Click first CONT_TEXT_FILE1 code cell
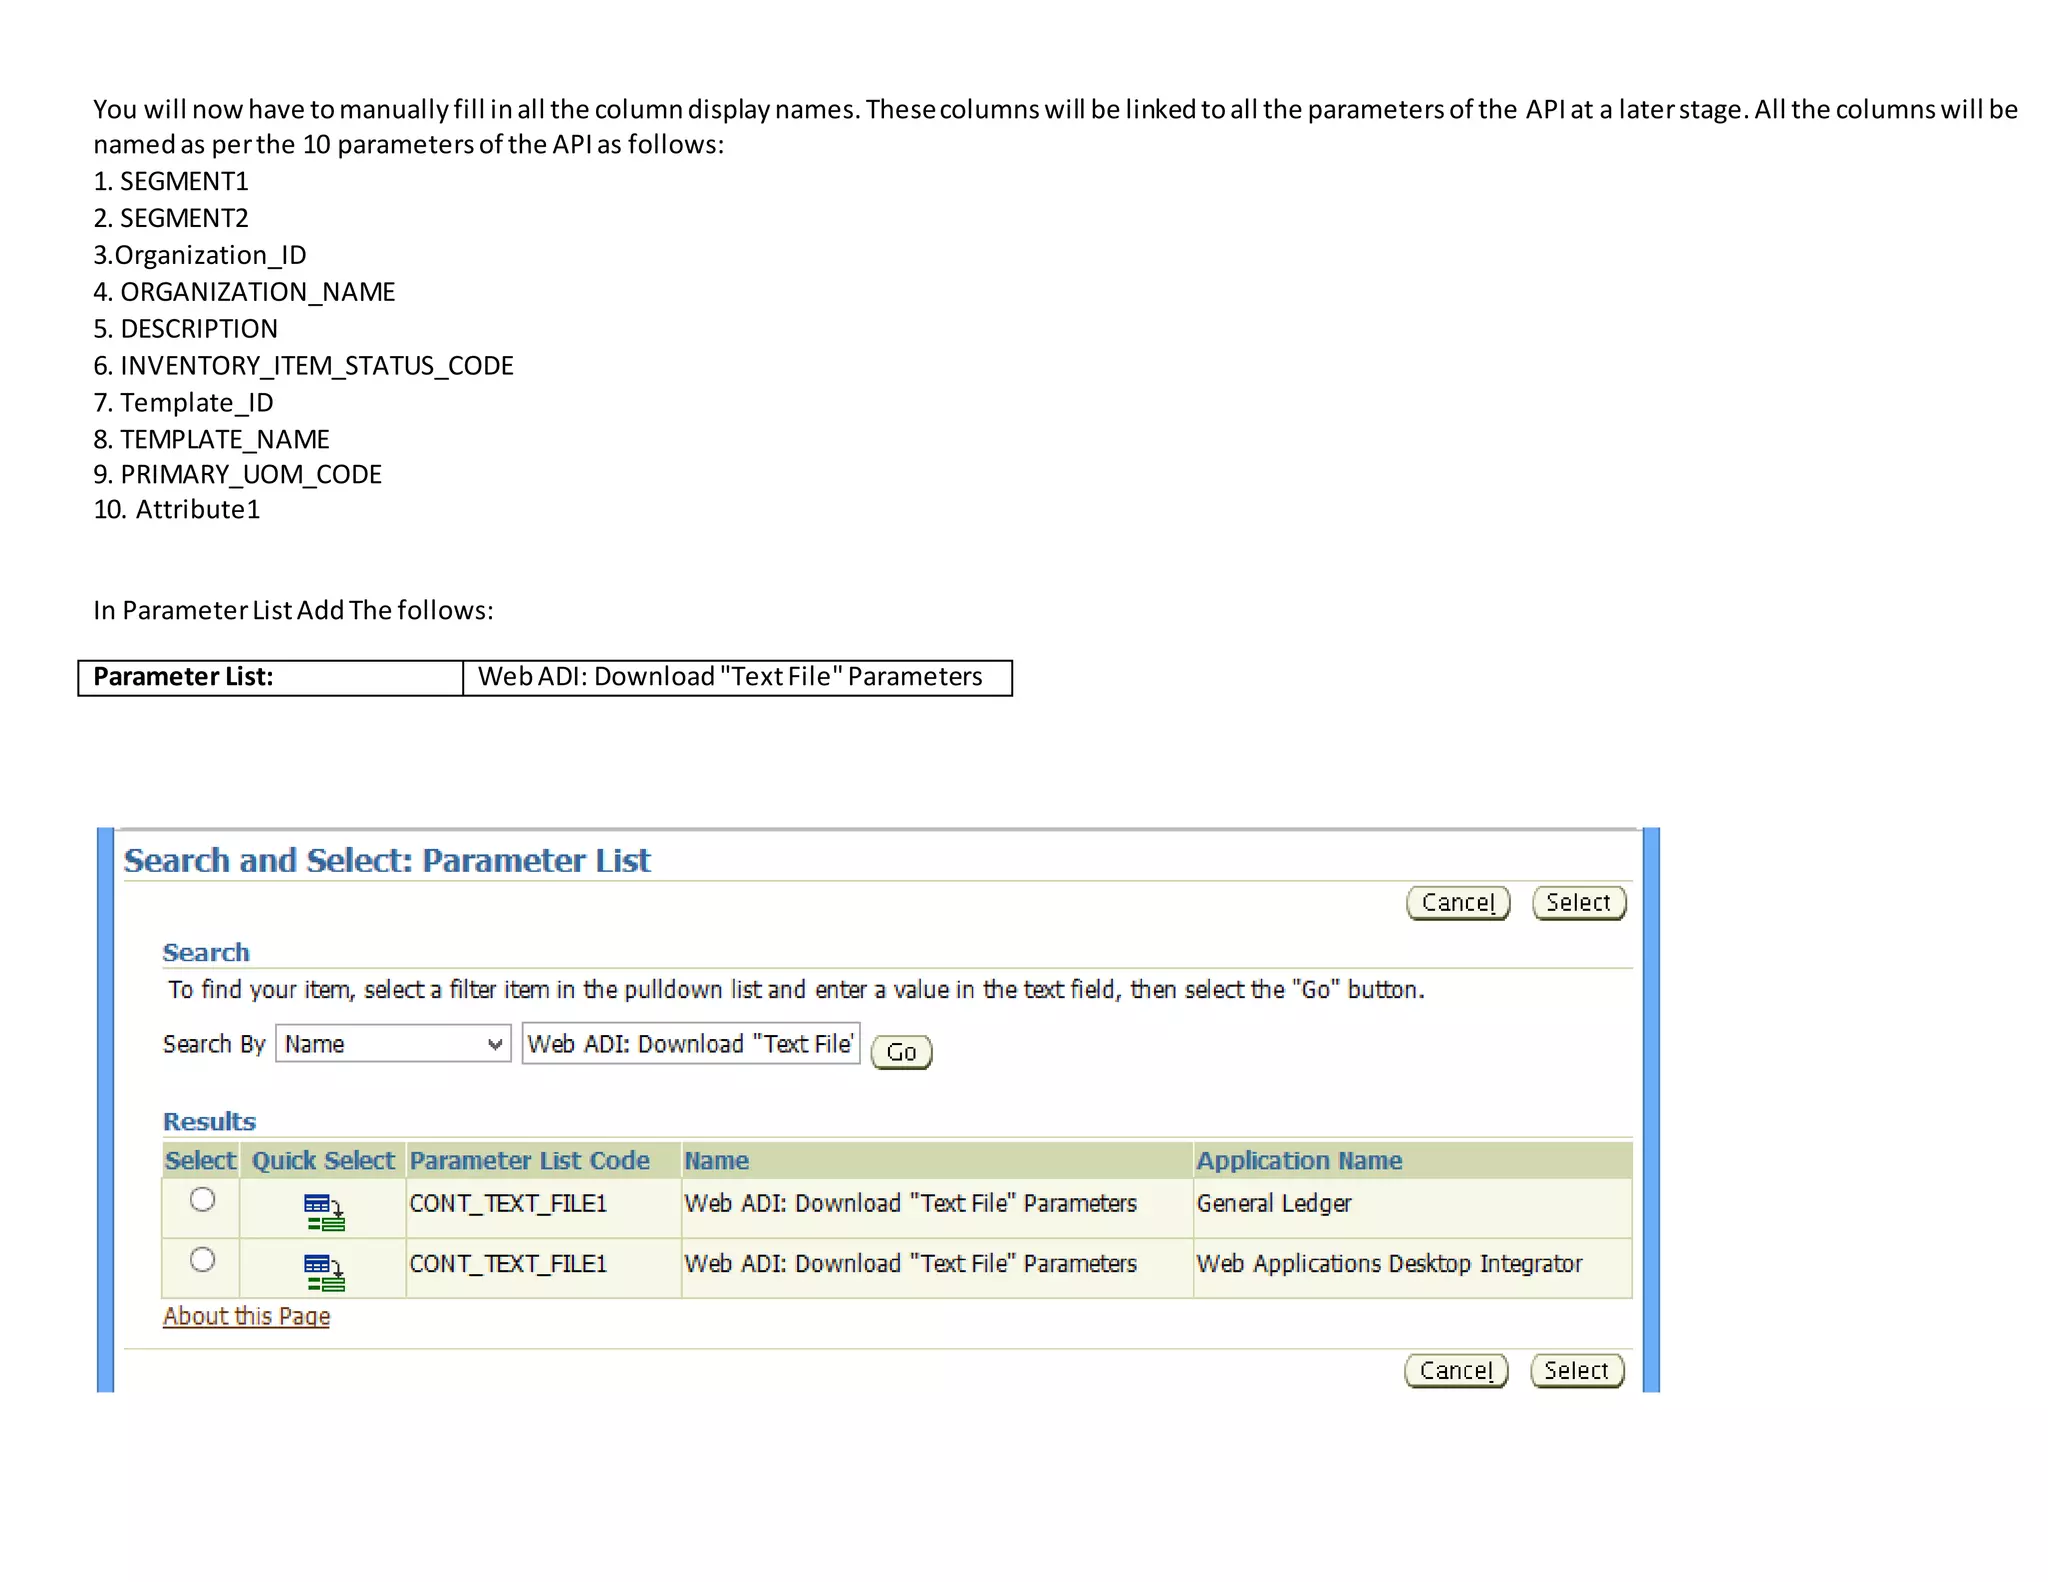 508,1203
